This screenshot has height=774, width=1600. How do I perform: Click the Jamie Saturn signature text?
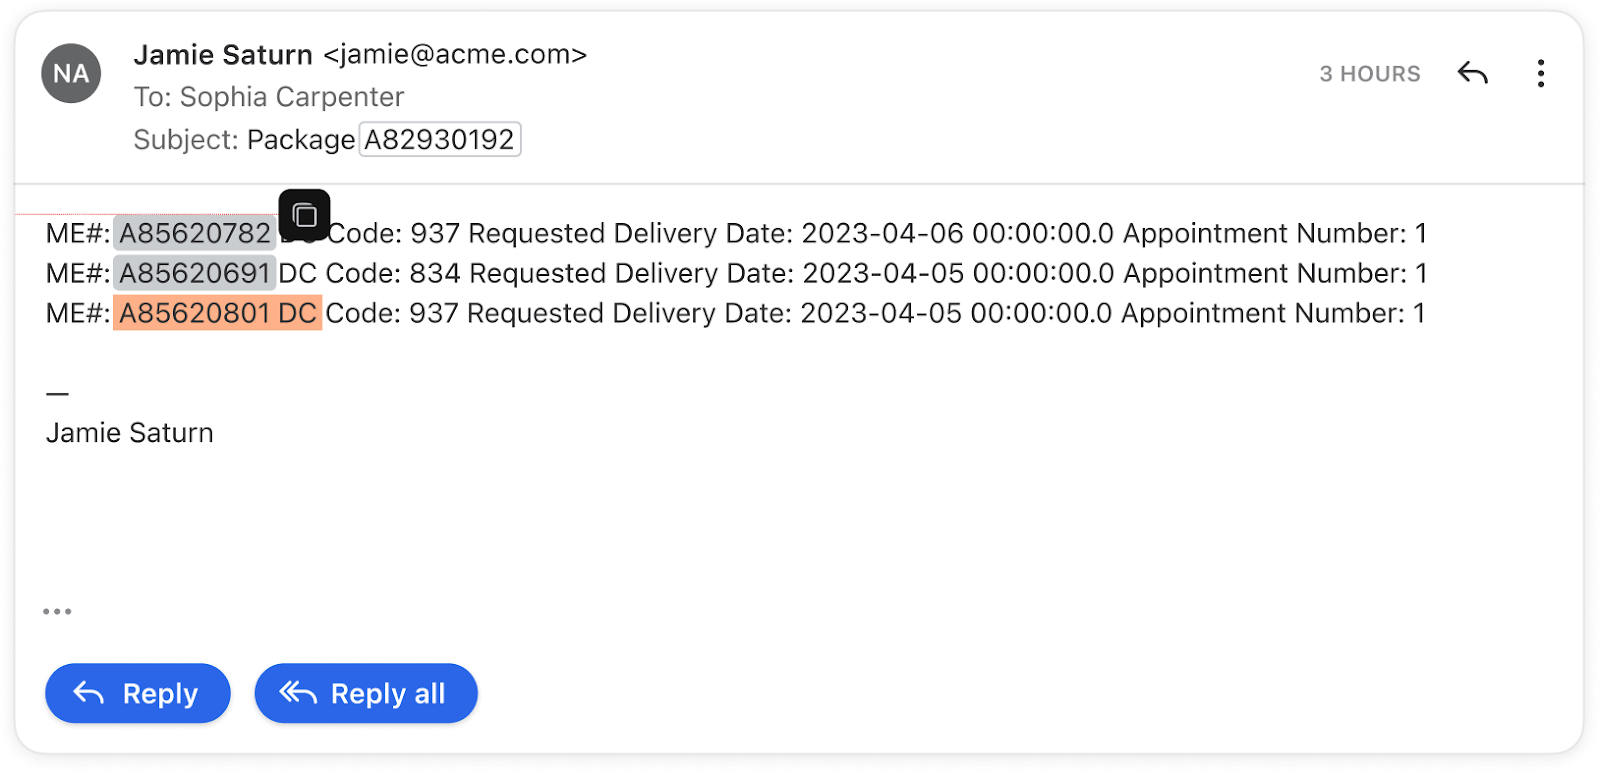pos(130,433)
